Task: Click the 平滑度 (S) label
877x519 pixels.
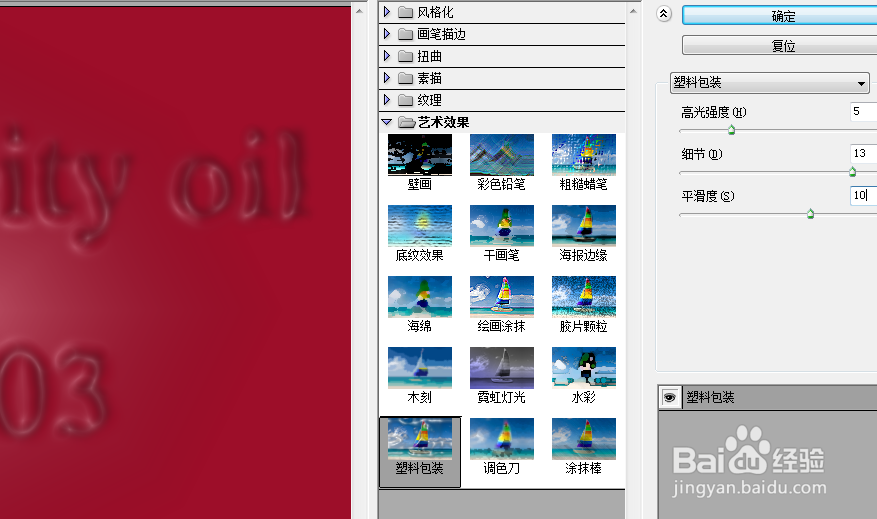Action: click(708, 196)
